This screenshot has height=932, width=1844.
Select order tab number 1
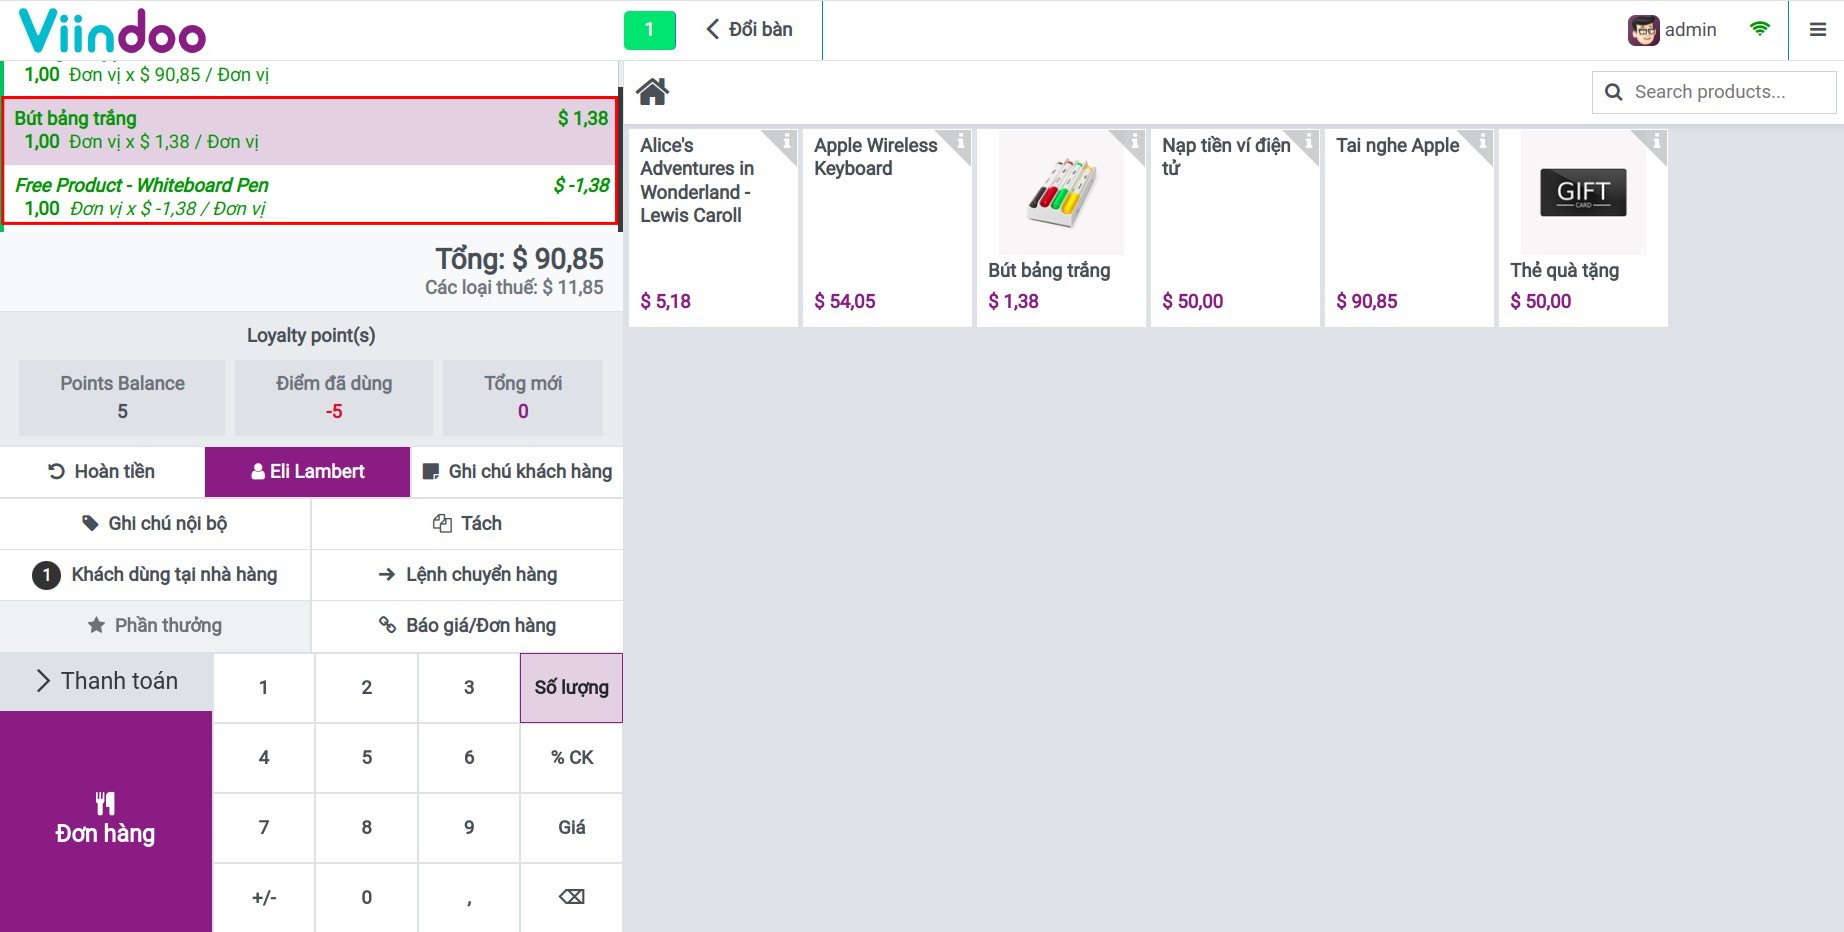(x=649, y=30)
